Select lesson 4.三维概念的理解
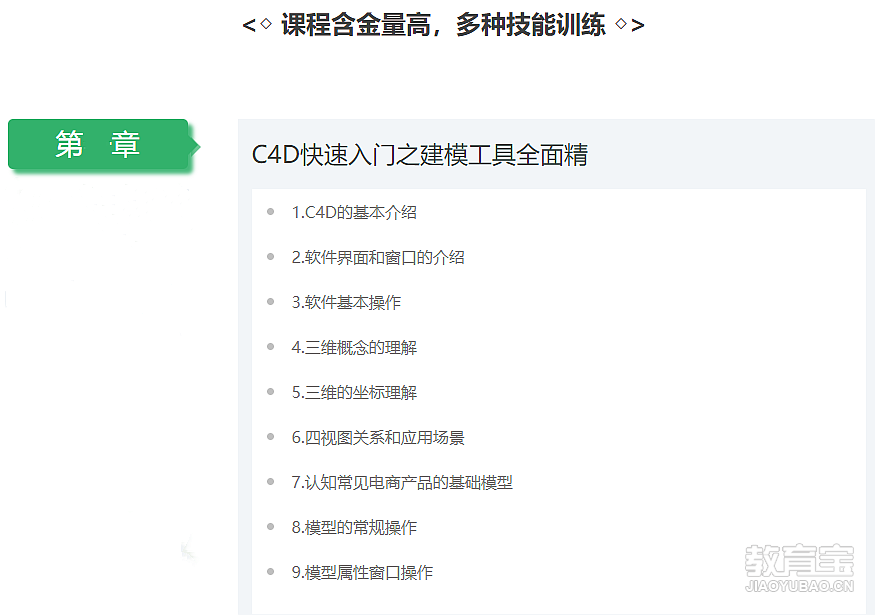The image size is (875, 615). tap(354, 347)
